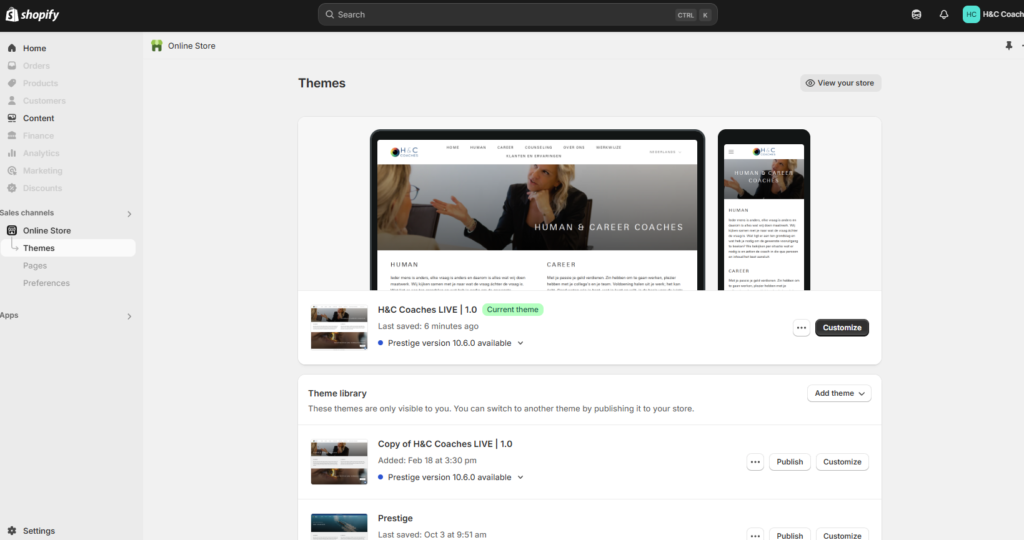
Task: Customize Copy of H&C Coaches LIVE theme
Action: [842, 462]
